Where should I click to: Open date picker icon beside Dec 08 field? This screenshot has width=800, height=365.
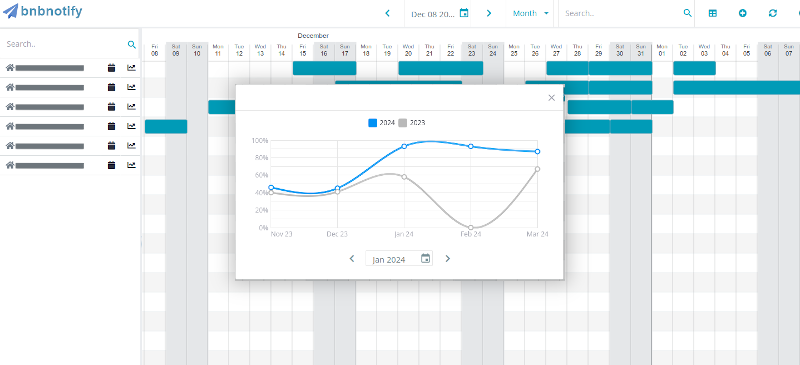[464, 13]
